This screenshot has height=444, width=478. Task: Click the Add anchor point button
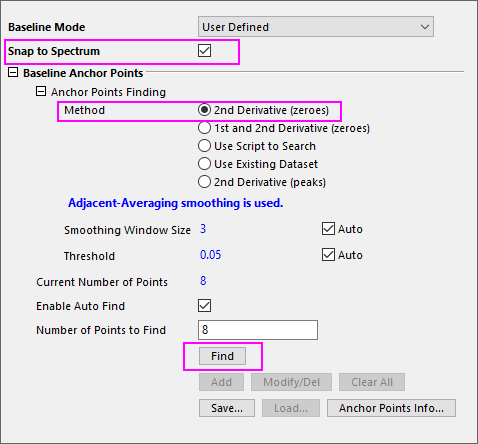(221, 382)
